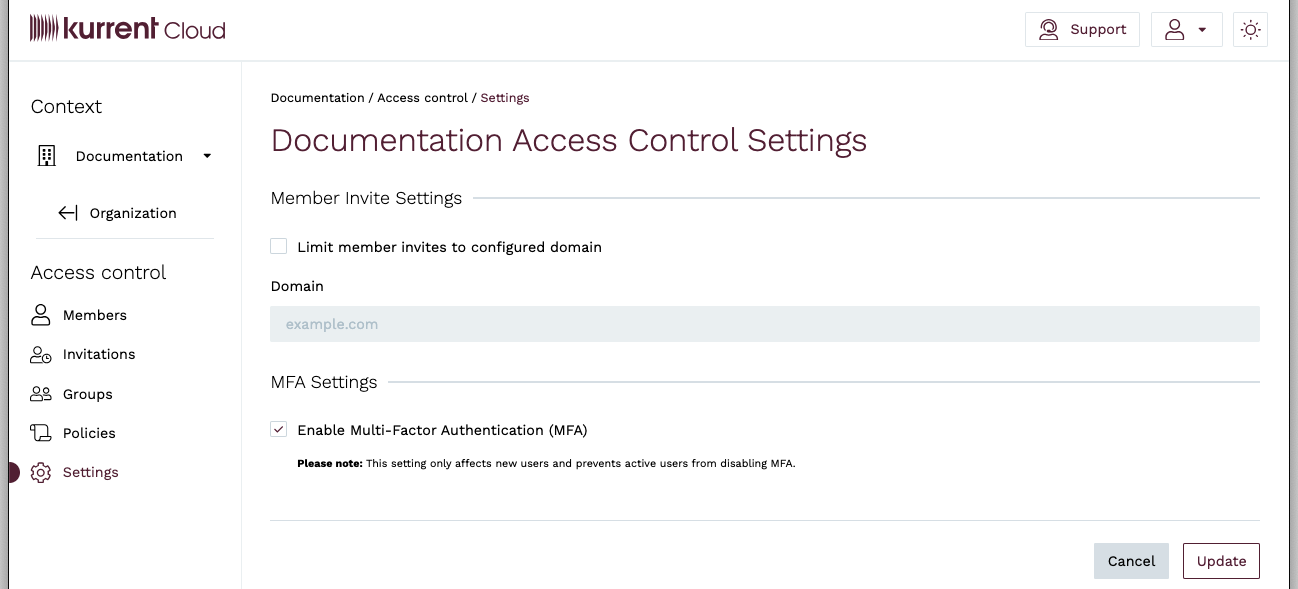Screen dimensions: 1298x589
Task: Open the Documentation context dropdown
Action: point(207,156)
